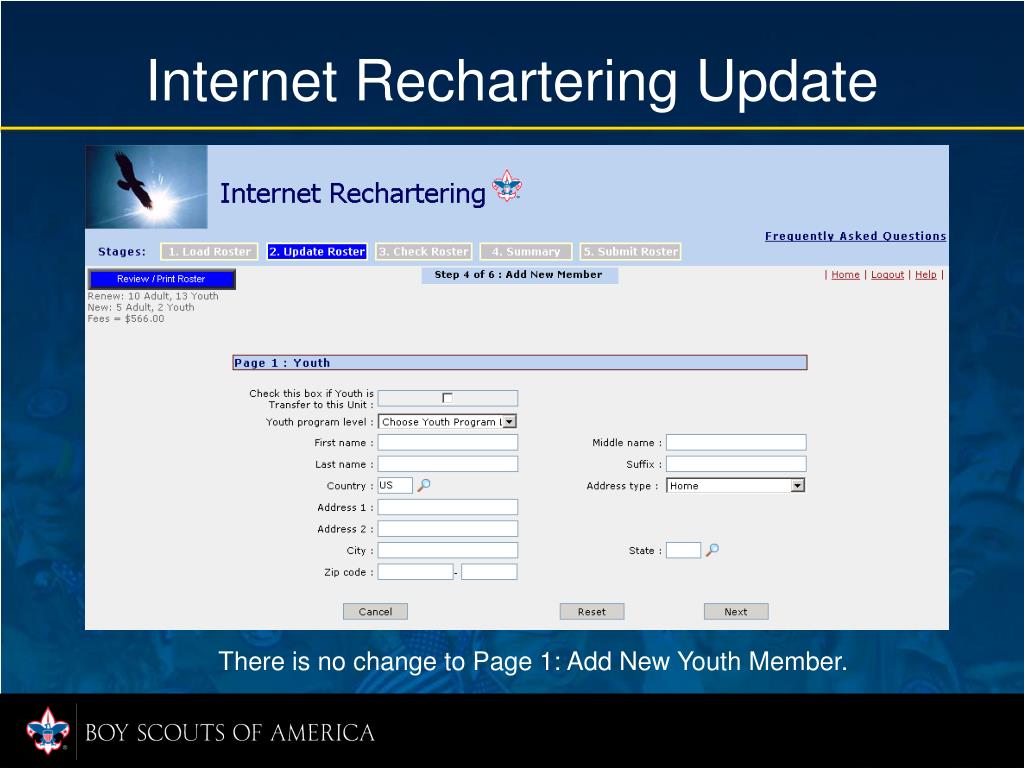Click the 'Zip code :' label

pyautogui.click(x=349, y=572)
